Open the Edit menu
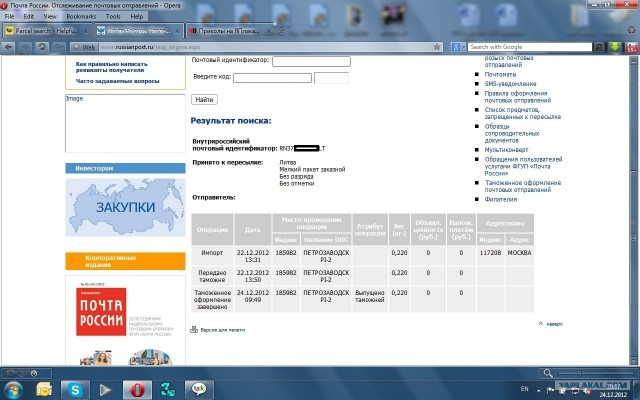The width and height of the screenshot is (640, 400). point(29,16)
